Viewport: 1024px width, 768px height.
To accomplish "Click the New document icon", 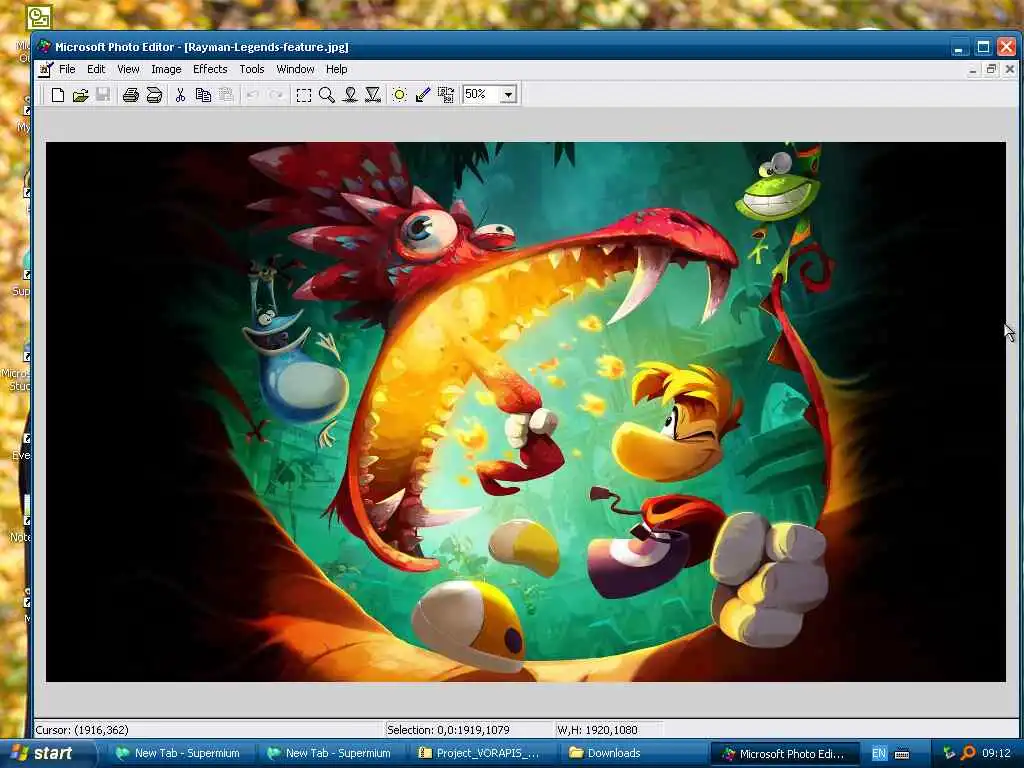I will (x=57, y=95).
